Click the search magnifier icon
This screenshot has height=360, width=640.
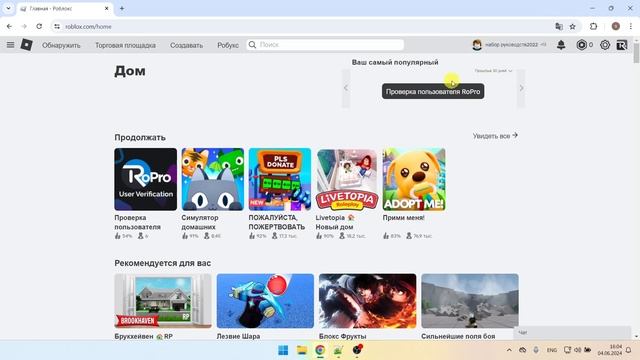[x=253, y=44]
